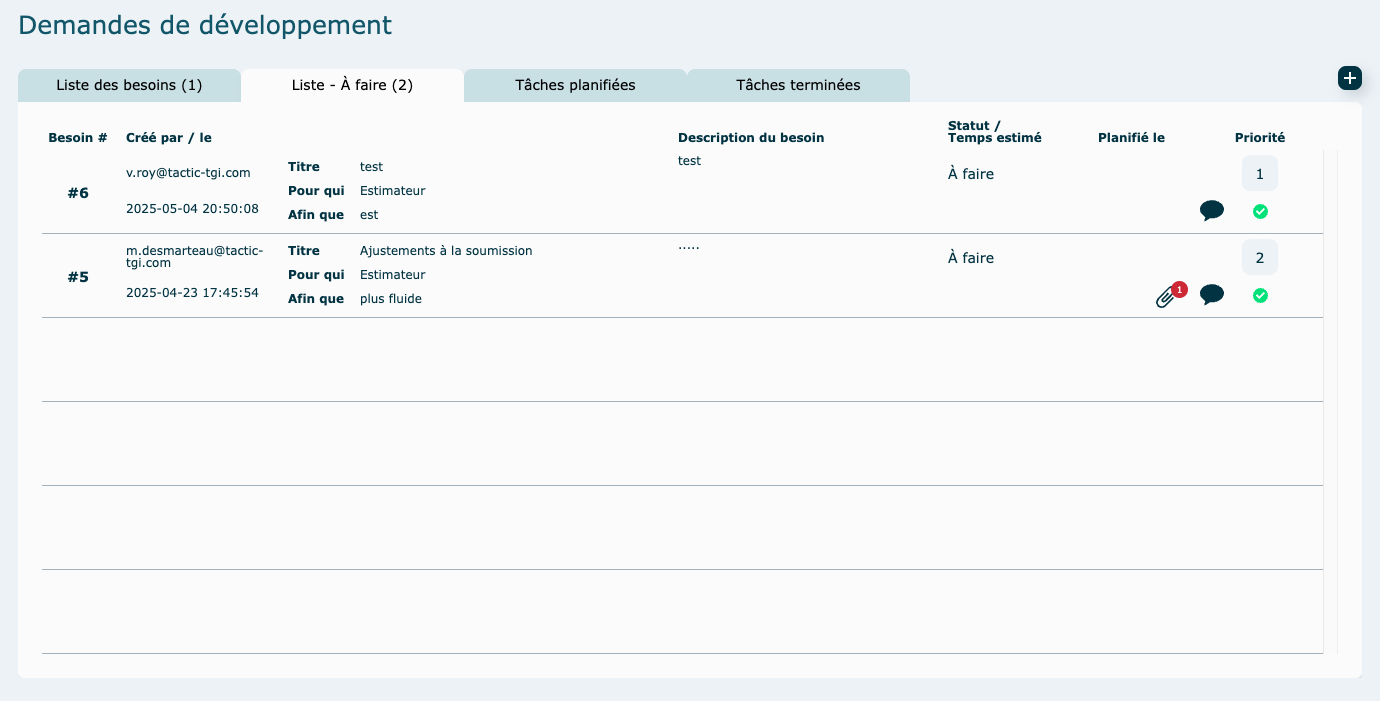Select the Liste - À faire (2) tab
This screenshot has width=1380, height=701.
(x=352, y=85)
